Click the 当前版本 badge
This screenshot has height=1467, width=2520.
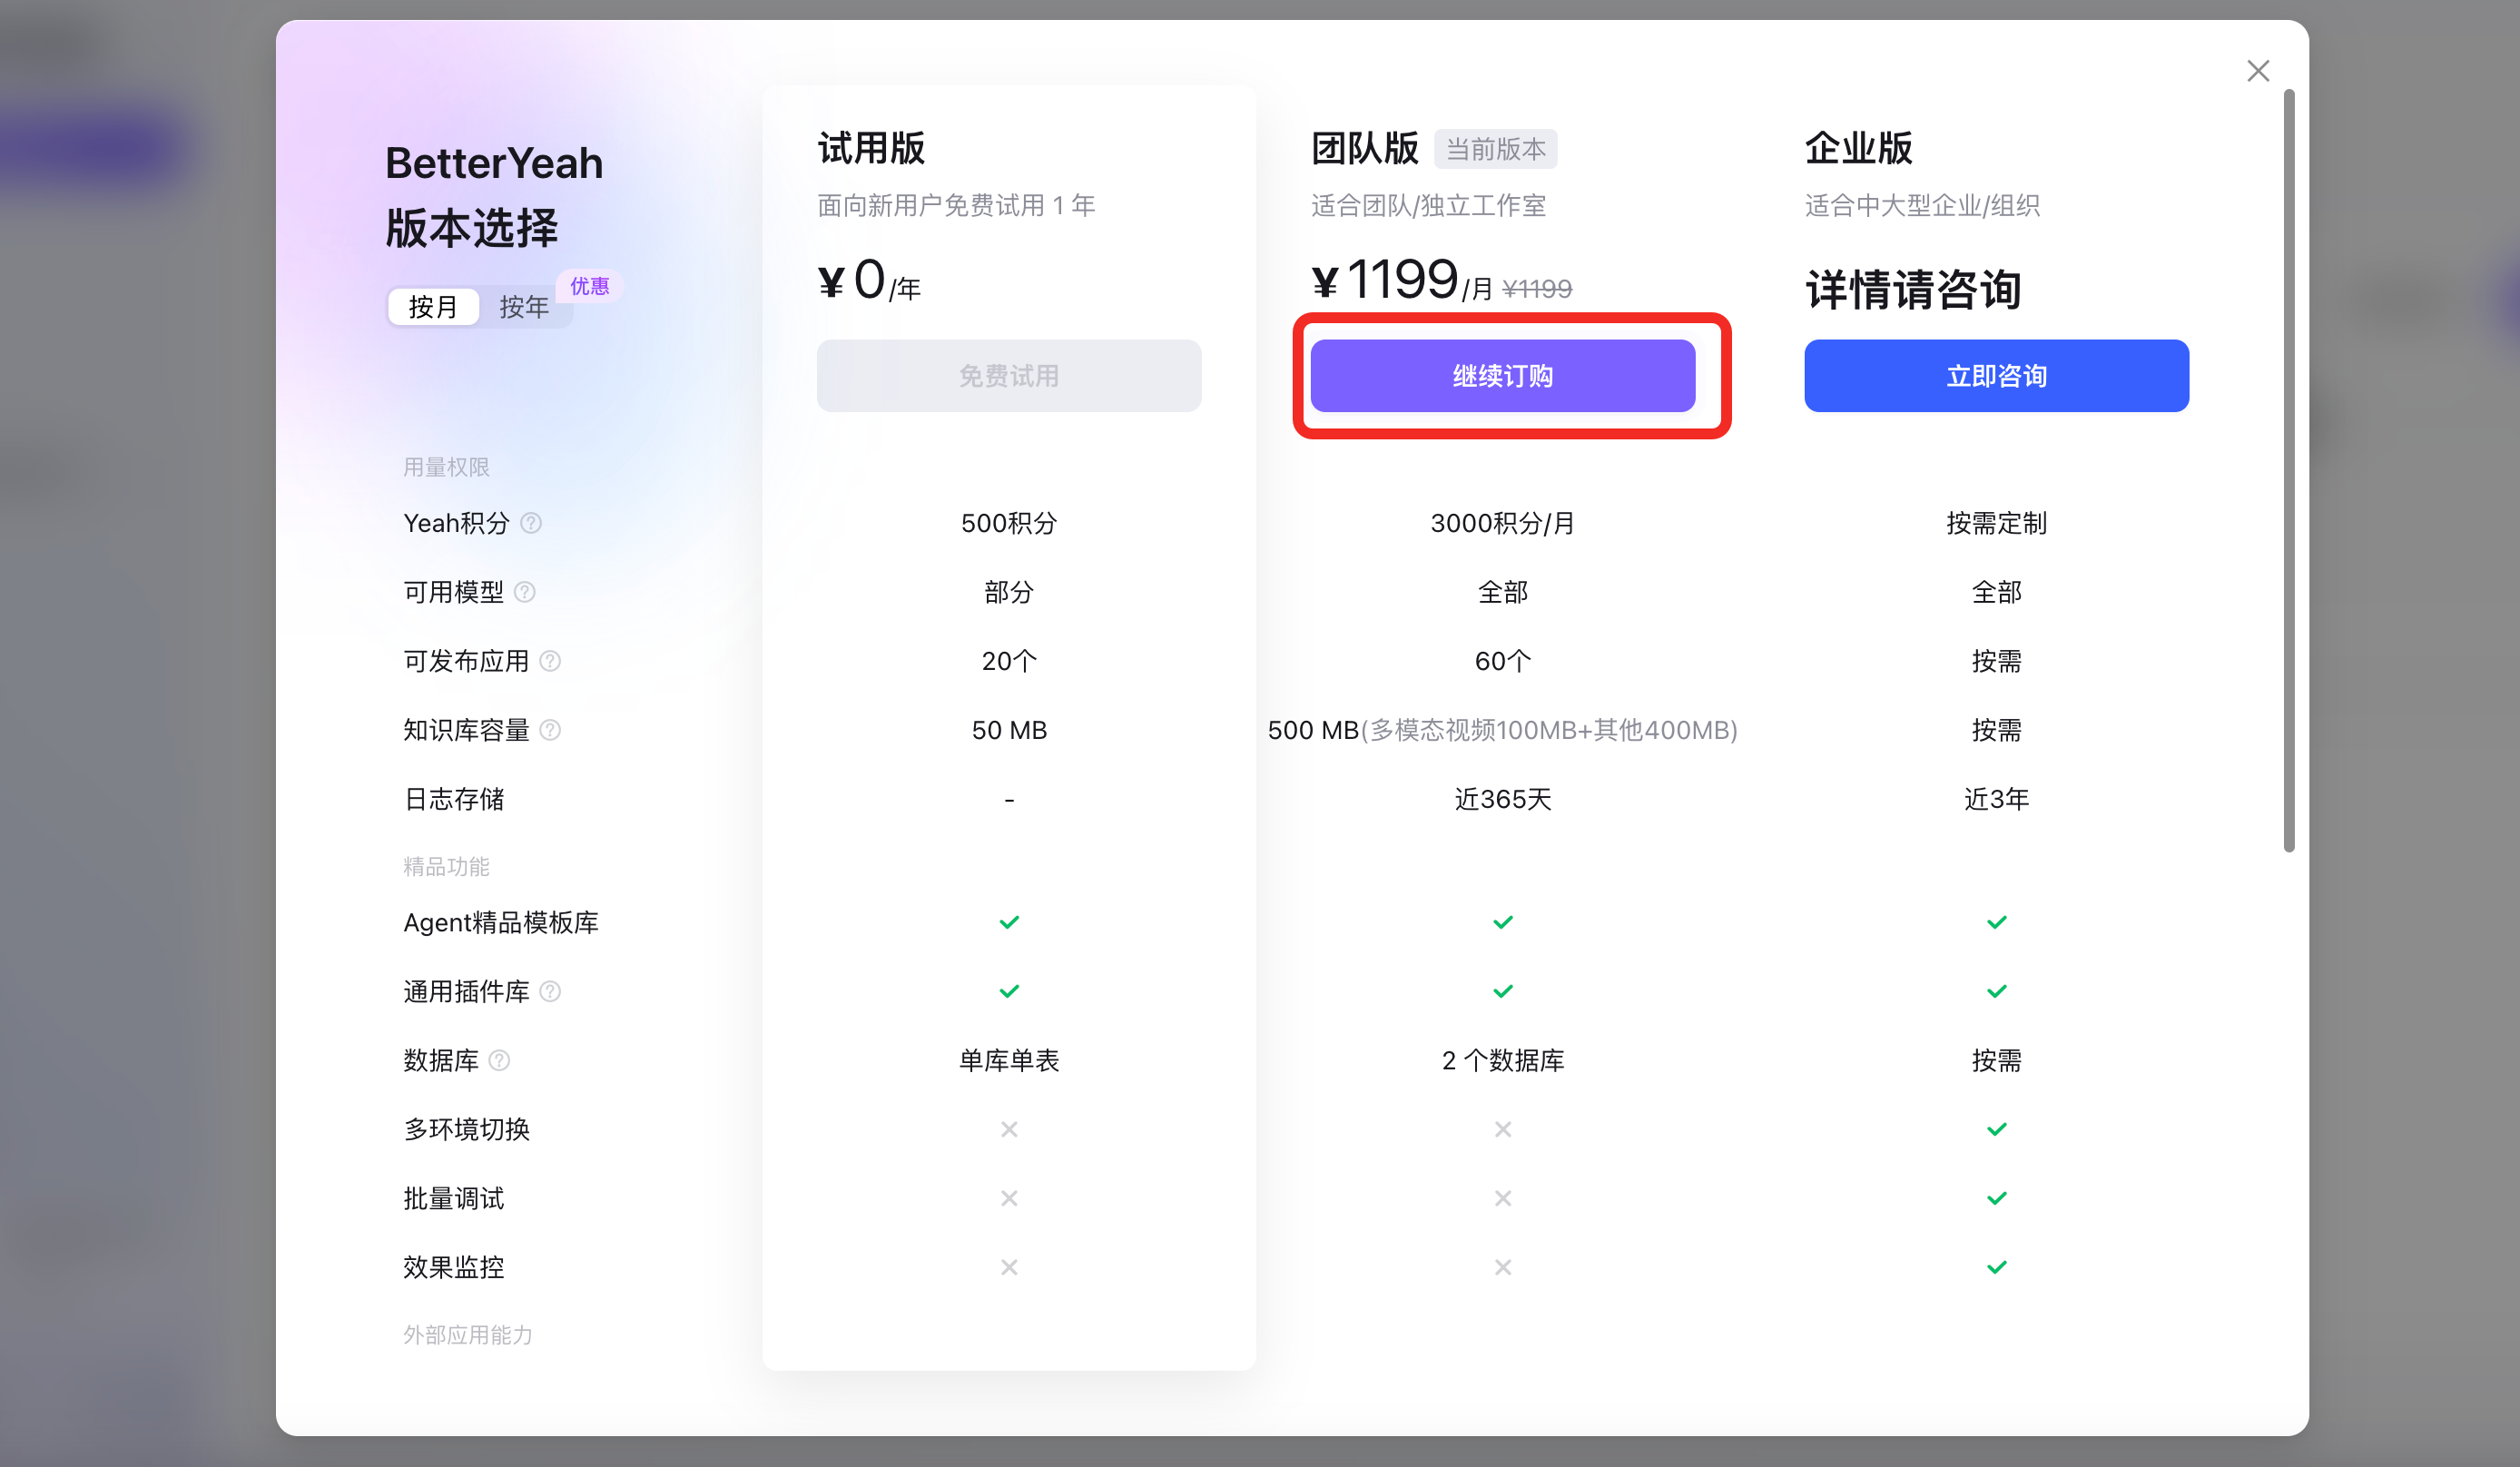(1495, 149)
